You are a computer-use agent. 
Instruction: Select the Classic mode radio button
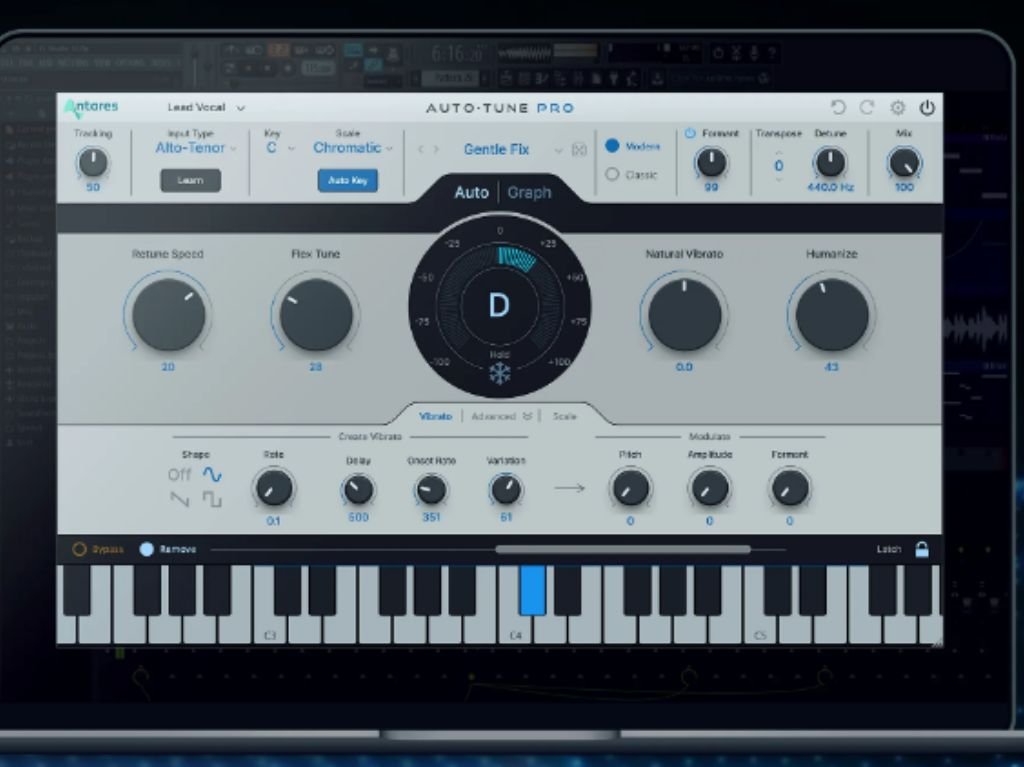[612, 174]
